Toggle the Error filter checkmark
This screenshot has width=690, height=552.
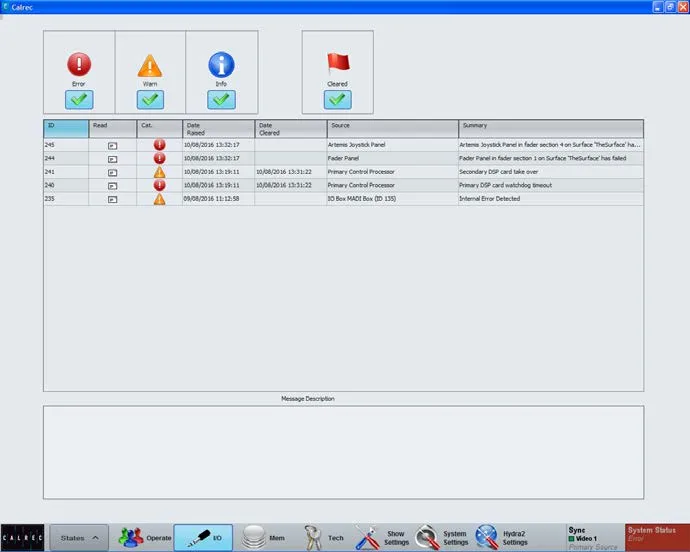tap(79, 99)
